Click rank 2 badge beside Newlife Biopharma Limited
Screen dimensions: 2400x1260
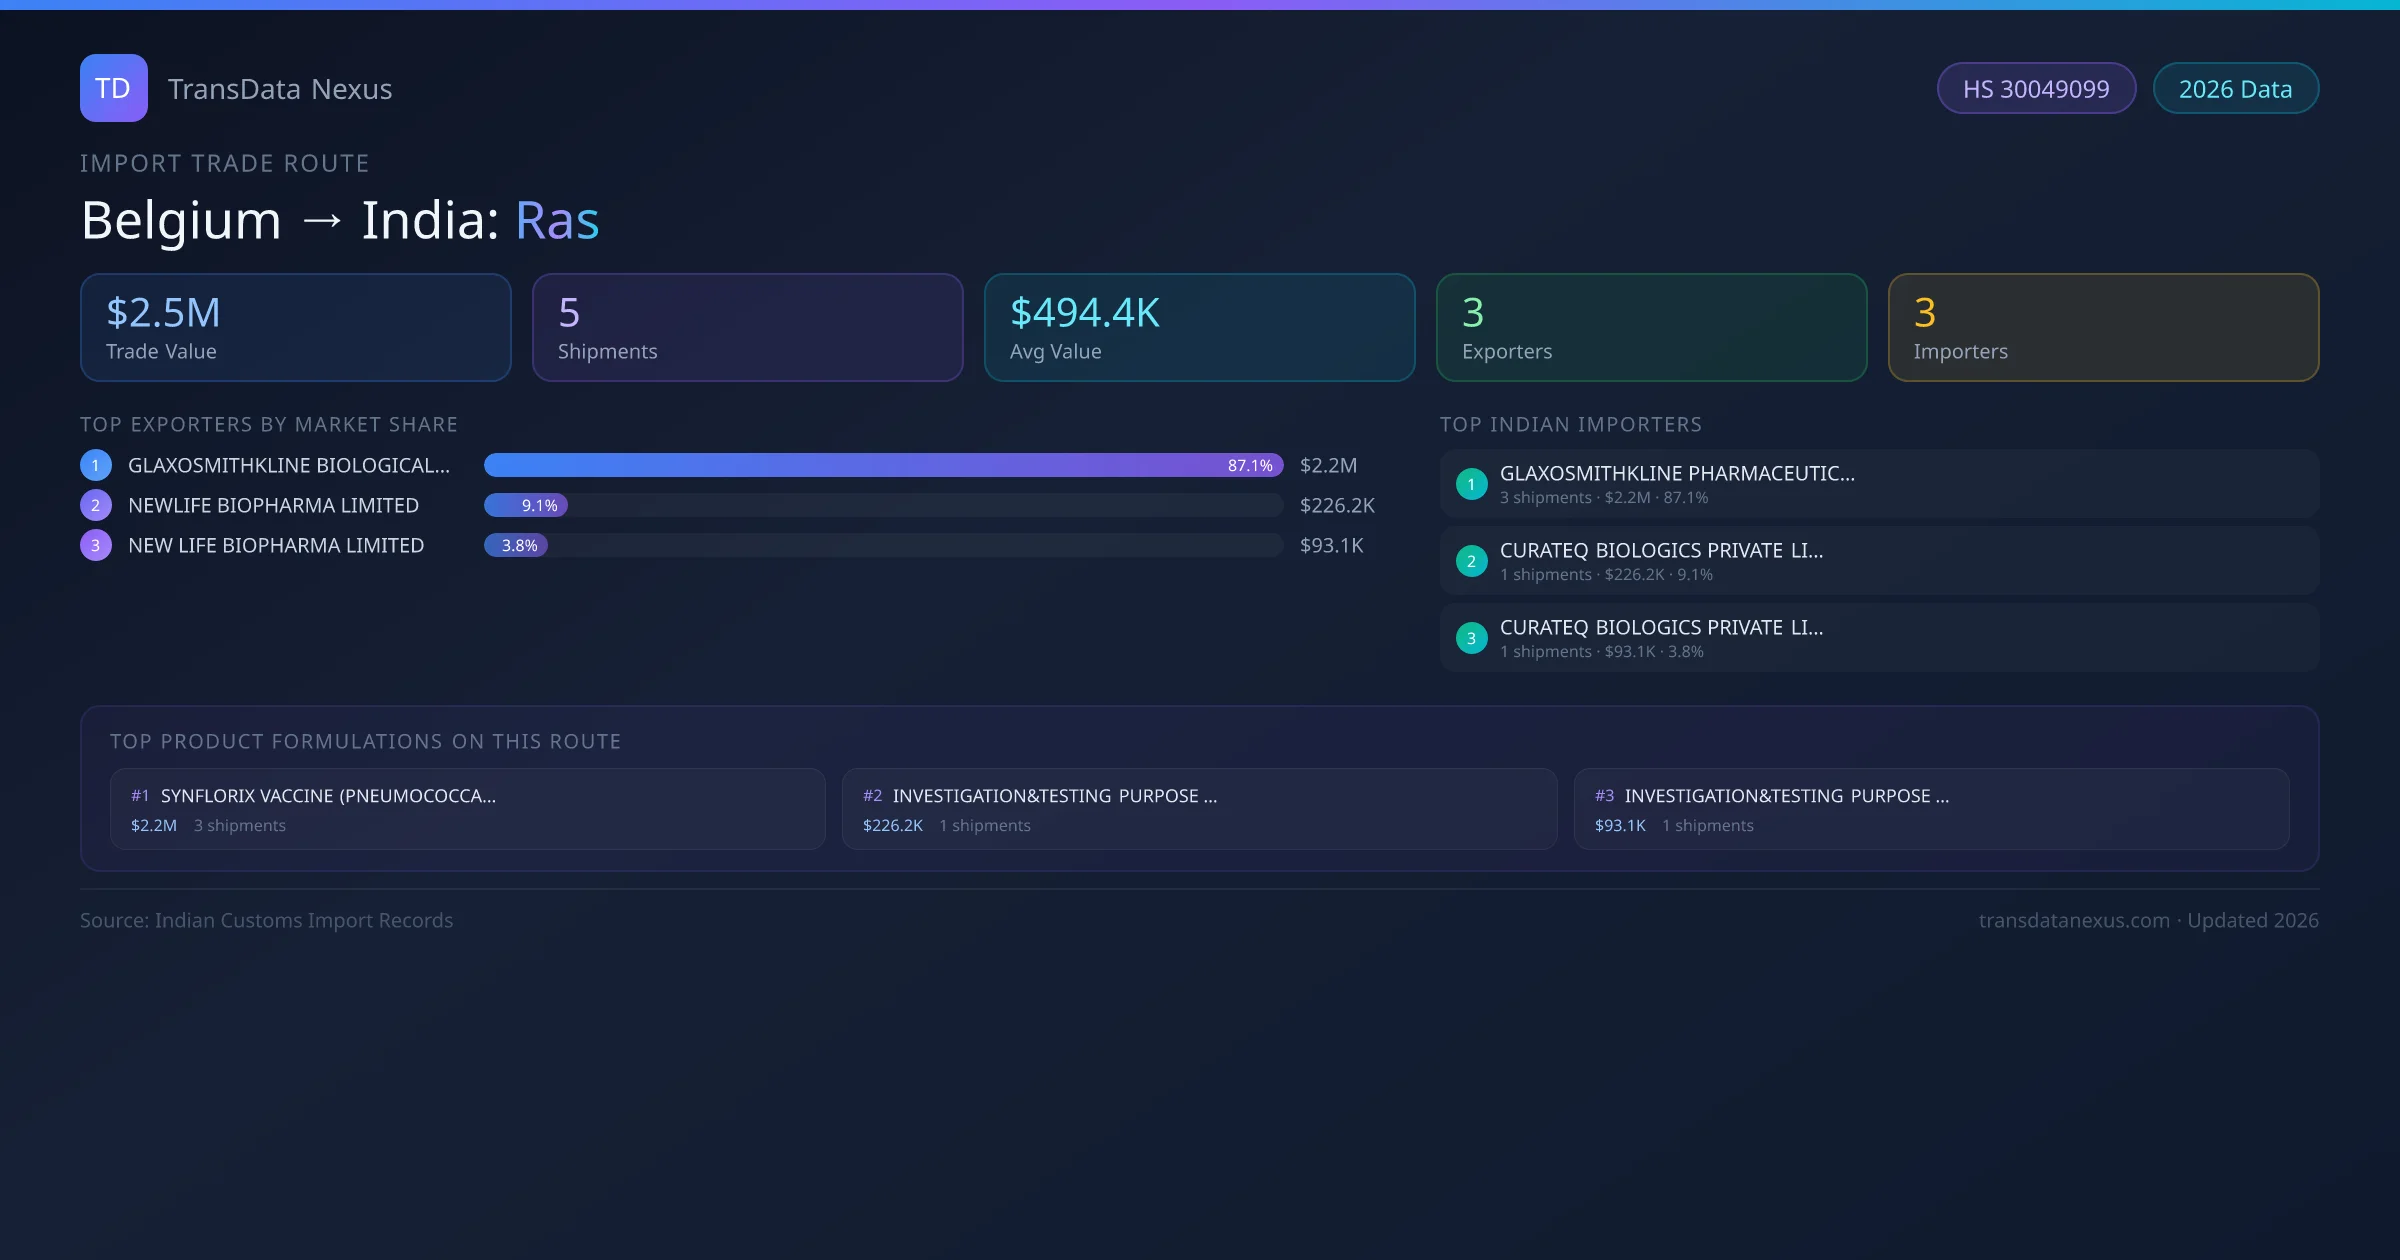tap(96, 505)
